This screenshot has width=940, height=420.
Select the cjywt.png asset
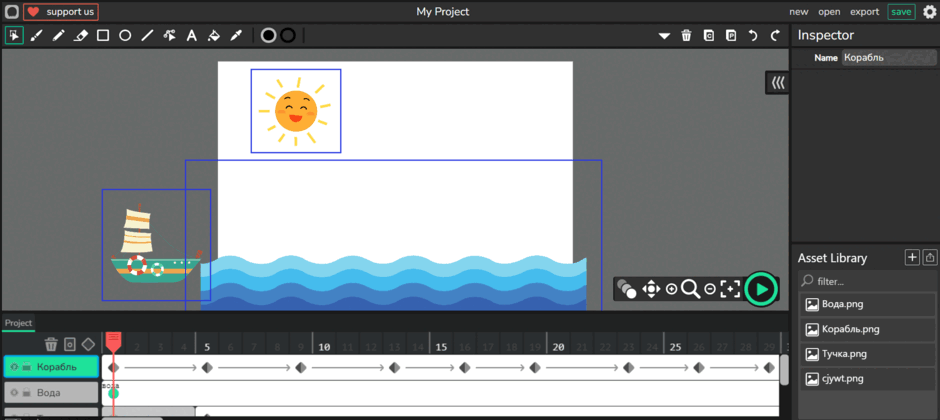point(869,379)
